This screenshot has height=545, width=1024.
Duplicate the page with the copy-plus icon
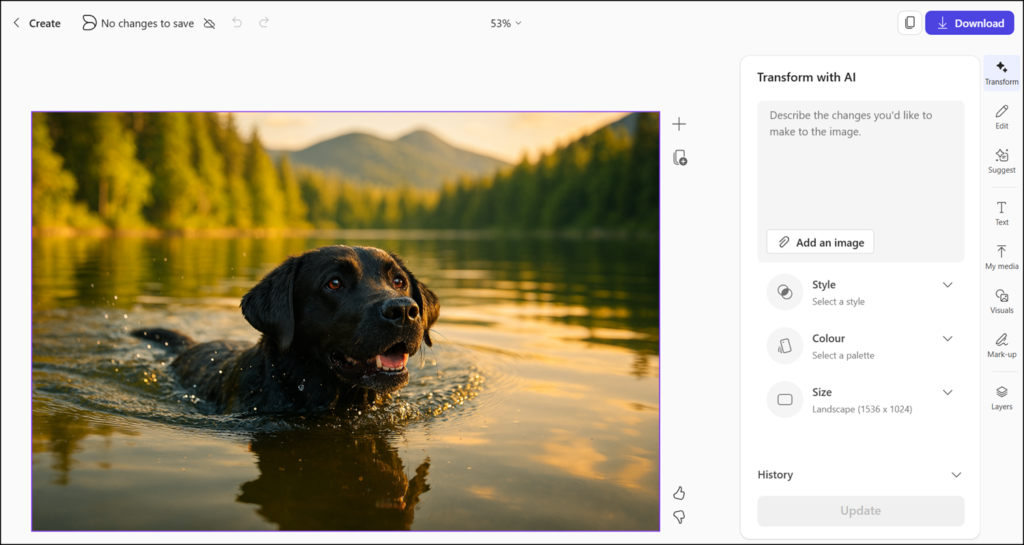click(679, 157)
